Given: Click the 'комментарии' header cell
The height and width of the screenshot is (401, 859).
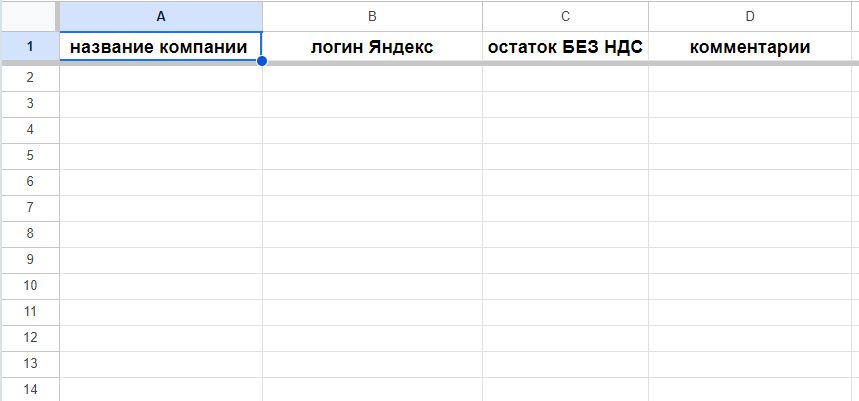Looking at the screenshot, I should click(x=750, y=47).
